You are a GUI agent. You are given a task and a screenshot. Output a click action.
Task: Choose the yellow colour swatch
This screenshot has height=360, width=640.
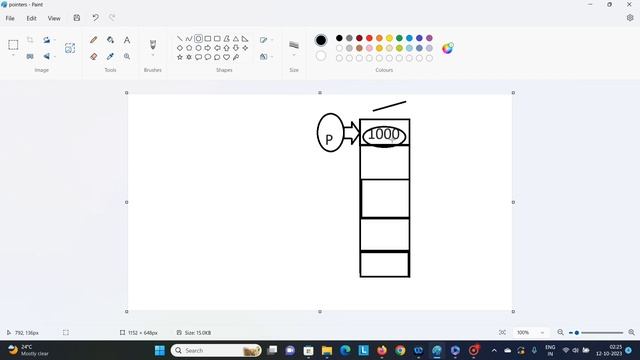[x=389, y=38]
